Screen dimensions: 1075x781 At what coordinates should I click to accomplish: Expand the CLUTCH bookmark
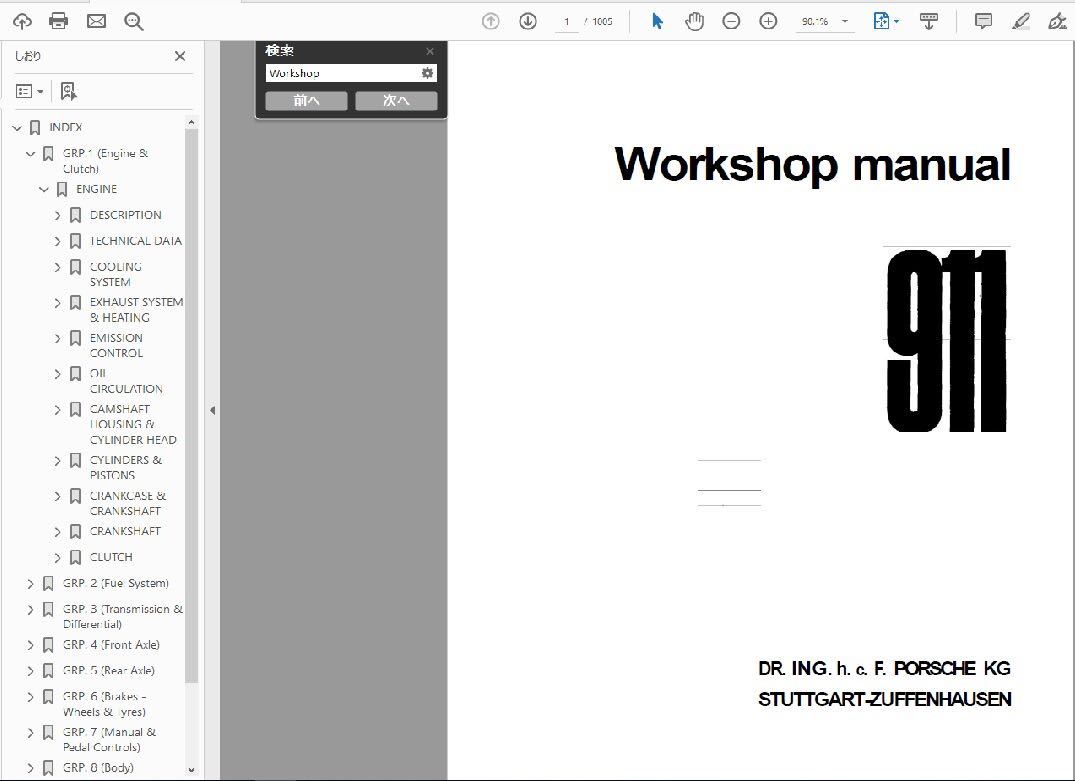point(58,557)
